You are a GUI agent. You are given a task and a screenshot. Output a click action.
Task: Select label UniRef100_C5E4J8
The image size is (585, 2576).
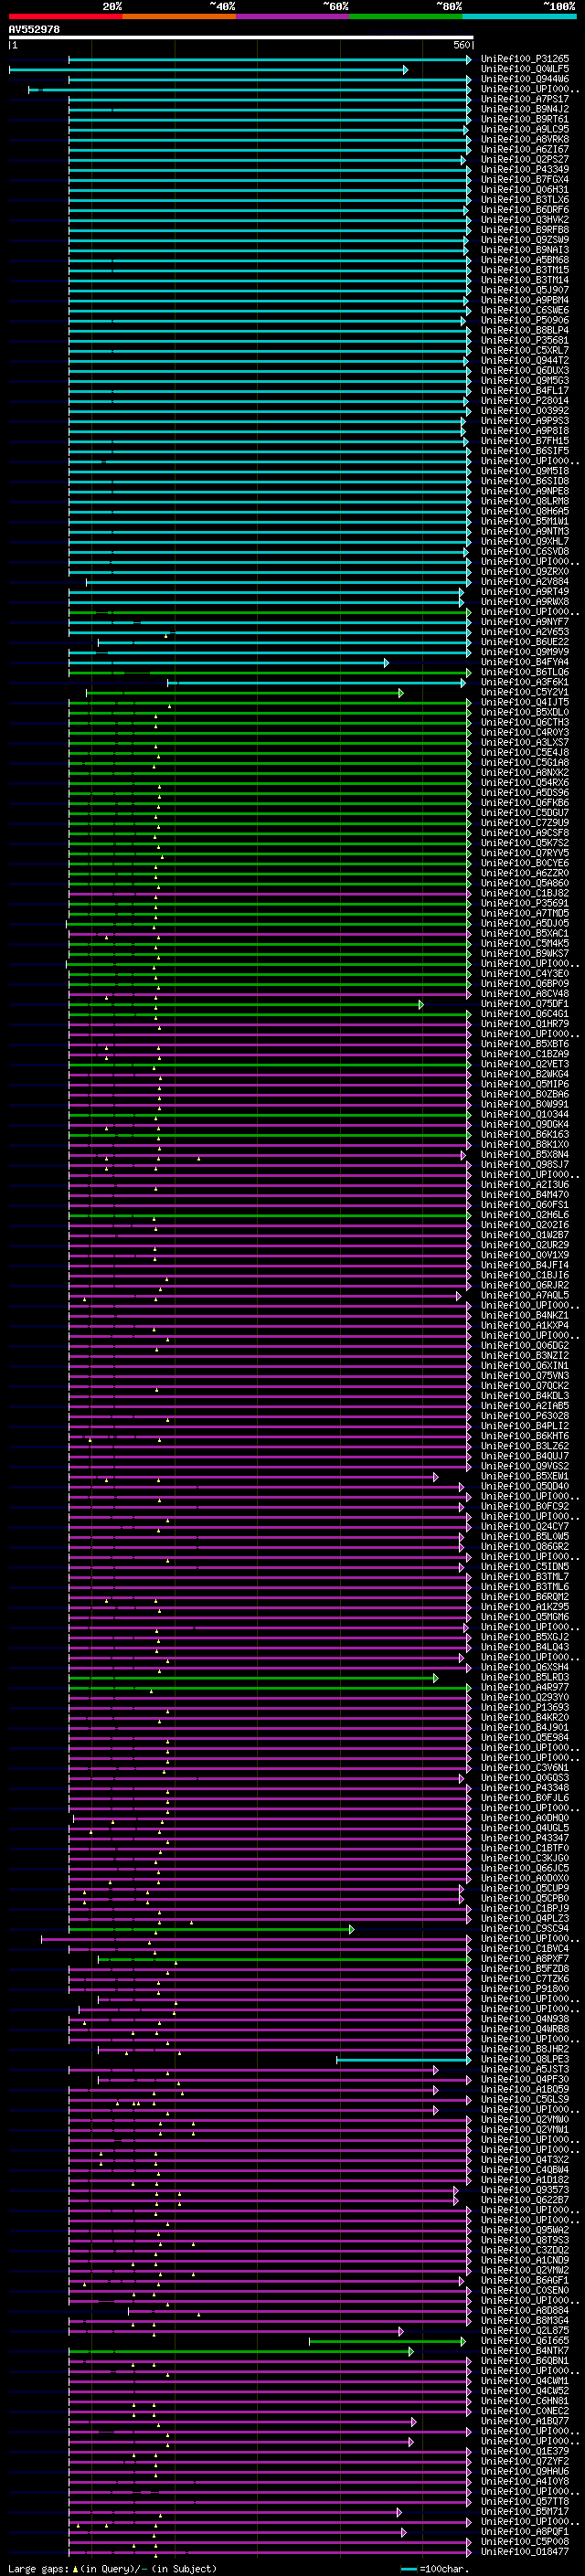(525, 752)
